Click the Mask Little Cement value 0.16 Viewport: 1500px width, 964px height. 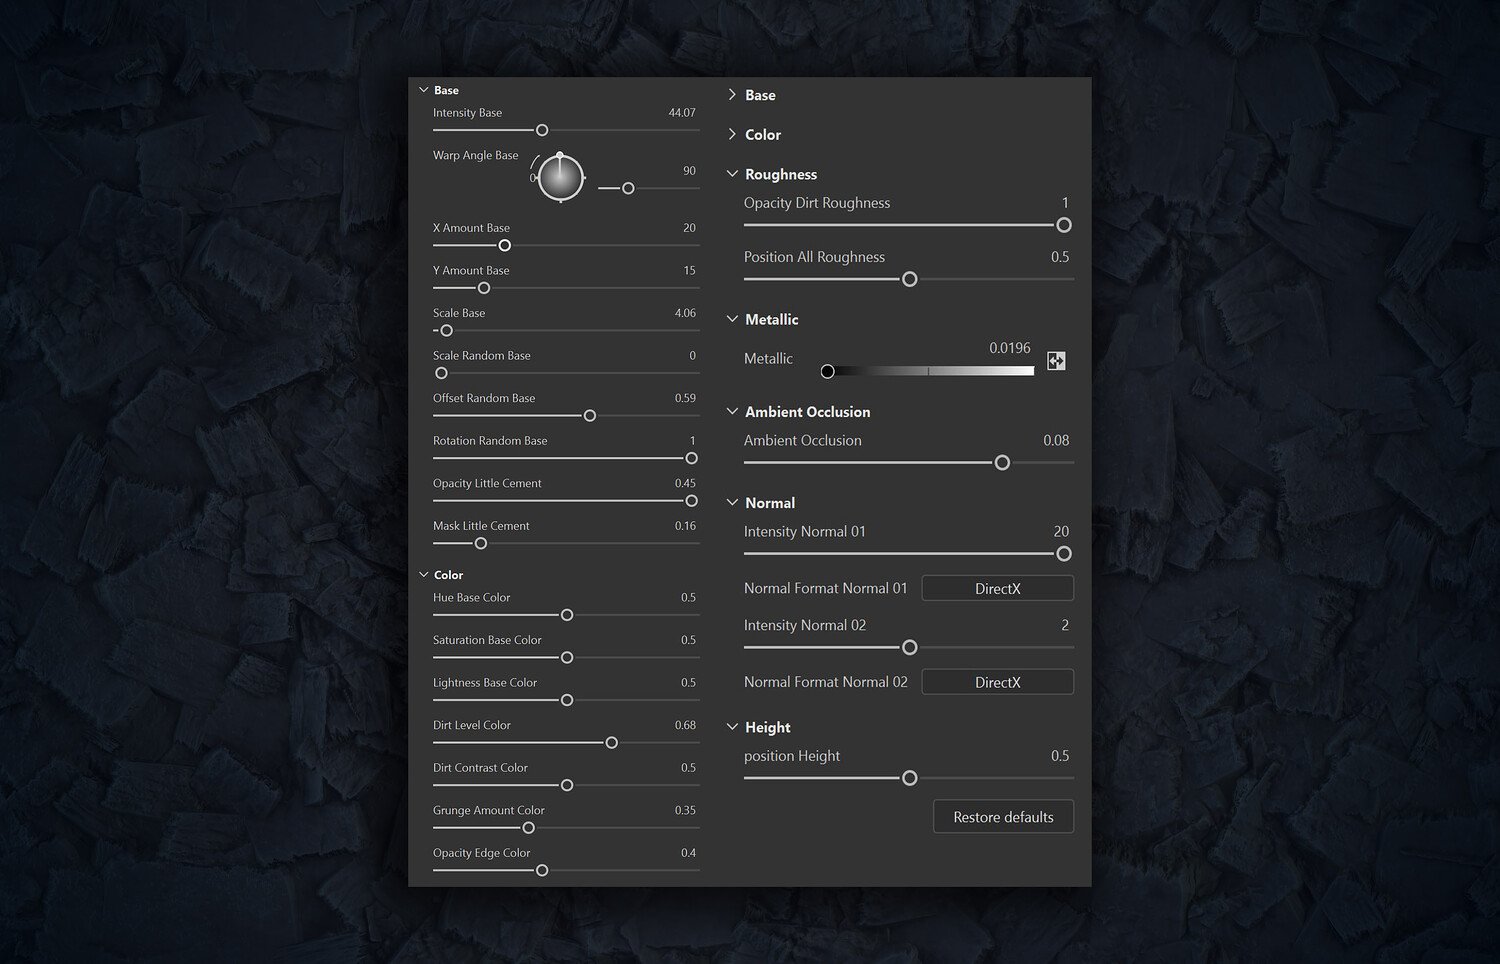(685, 526)
